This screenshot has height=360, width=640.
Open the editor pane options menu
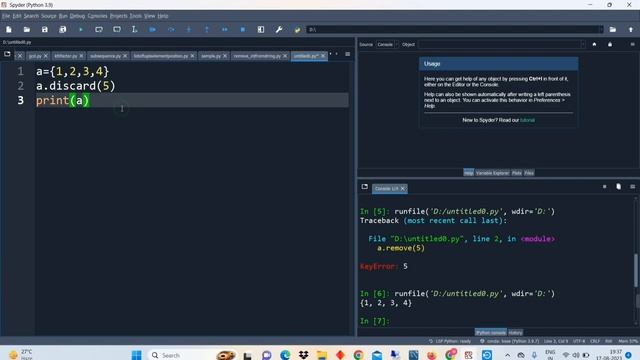(x=347, y=54)
